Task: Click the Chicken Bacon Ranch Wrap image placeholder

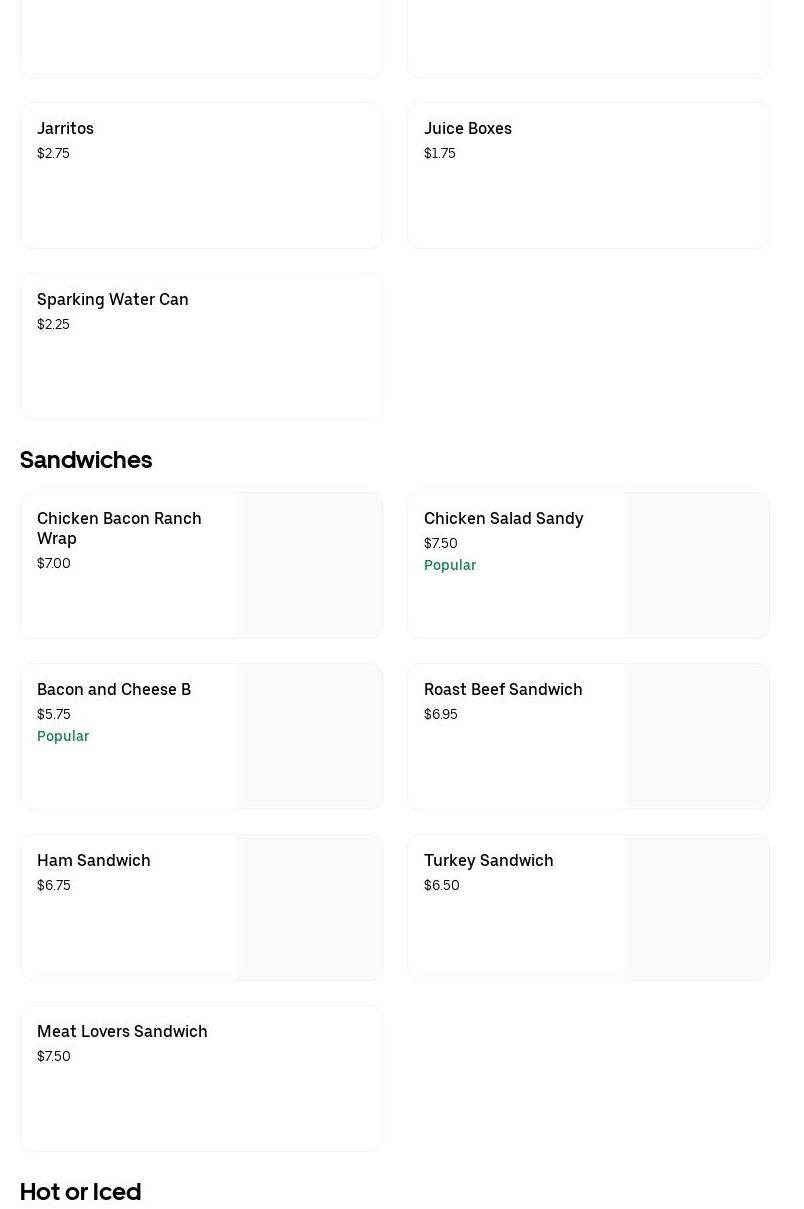Action: tap(310, 566)
